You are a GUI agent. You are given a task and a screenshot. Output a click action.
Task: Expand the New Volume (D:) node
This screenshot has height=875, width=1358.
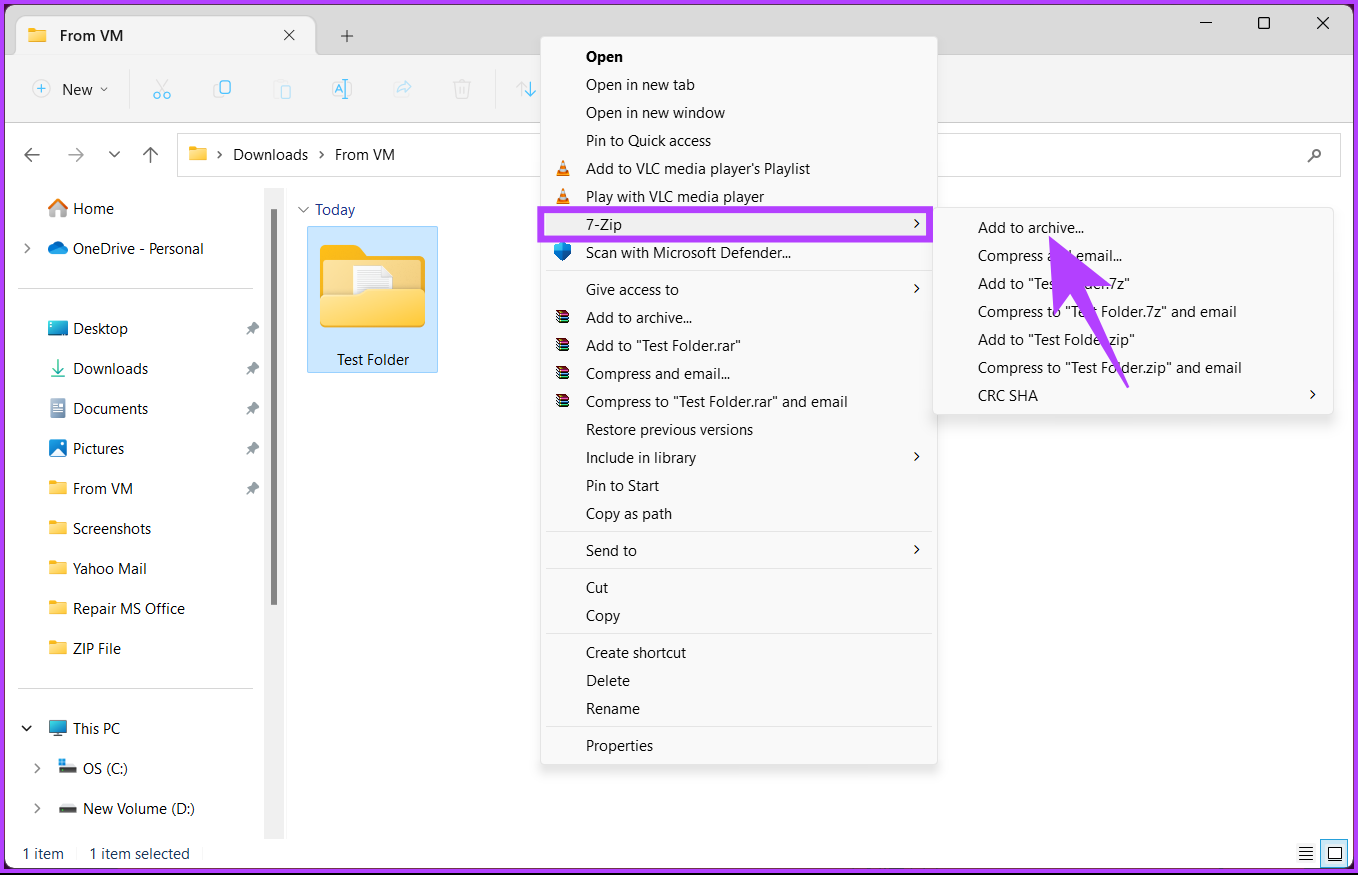pos(37,809)
